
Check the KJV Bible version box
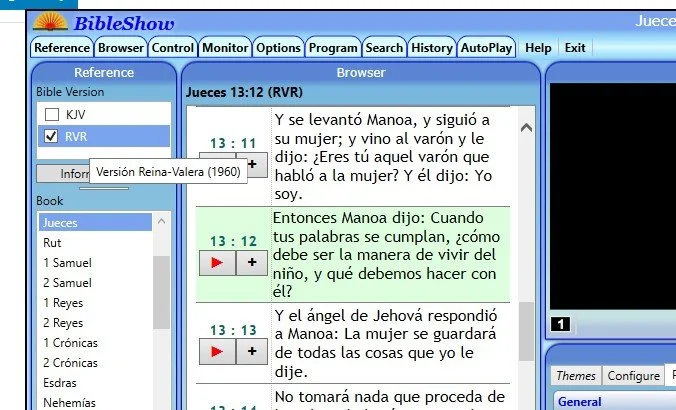pos(52,114)
